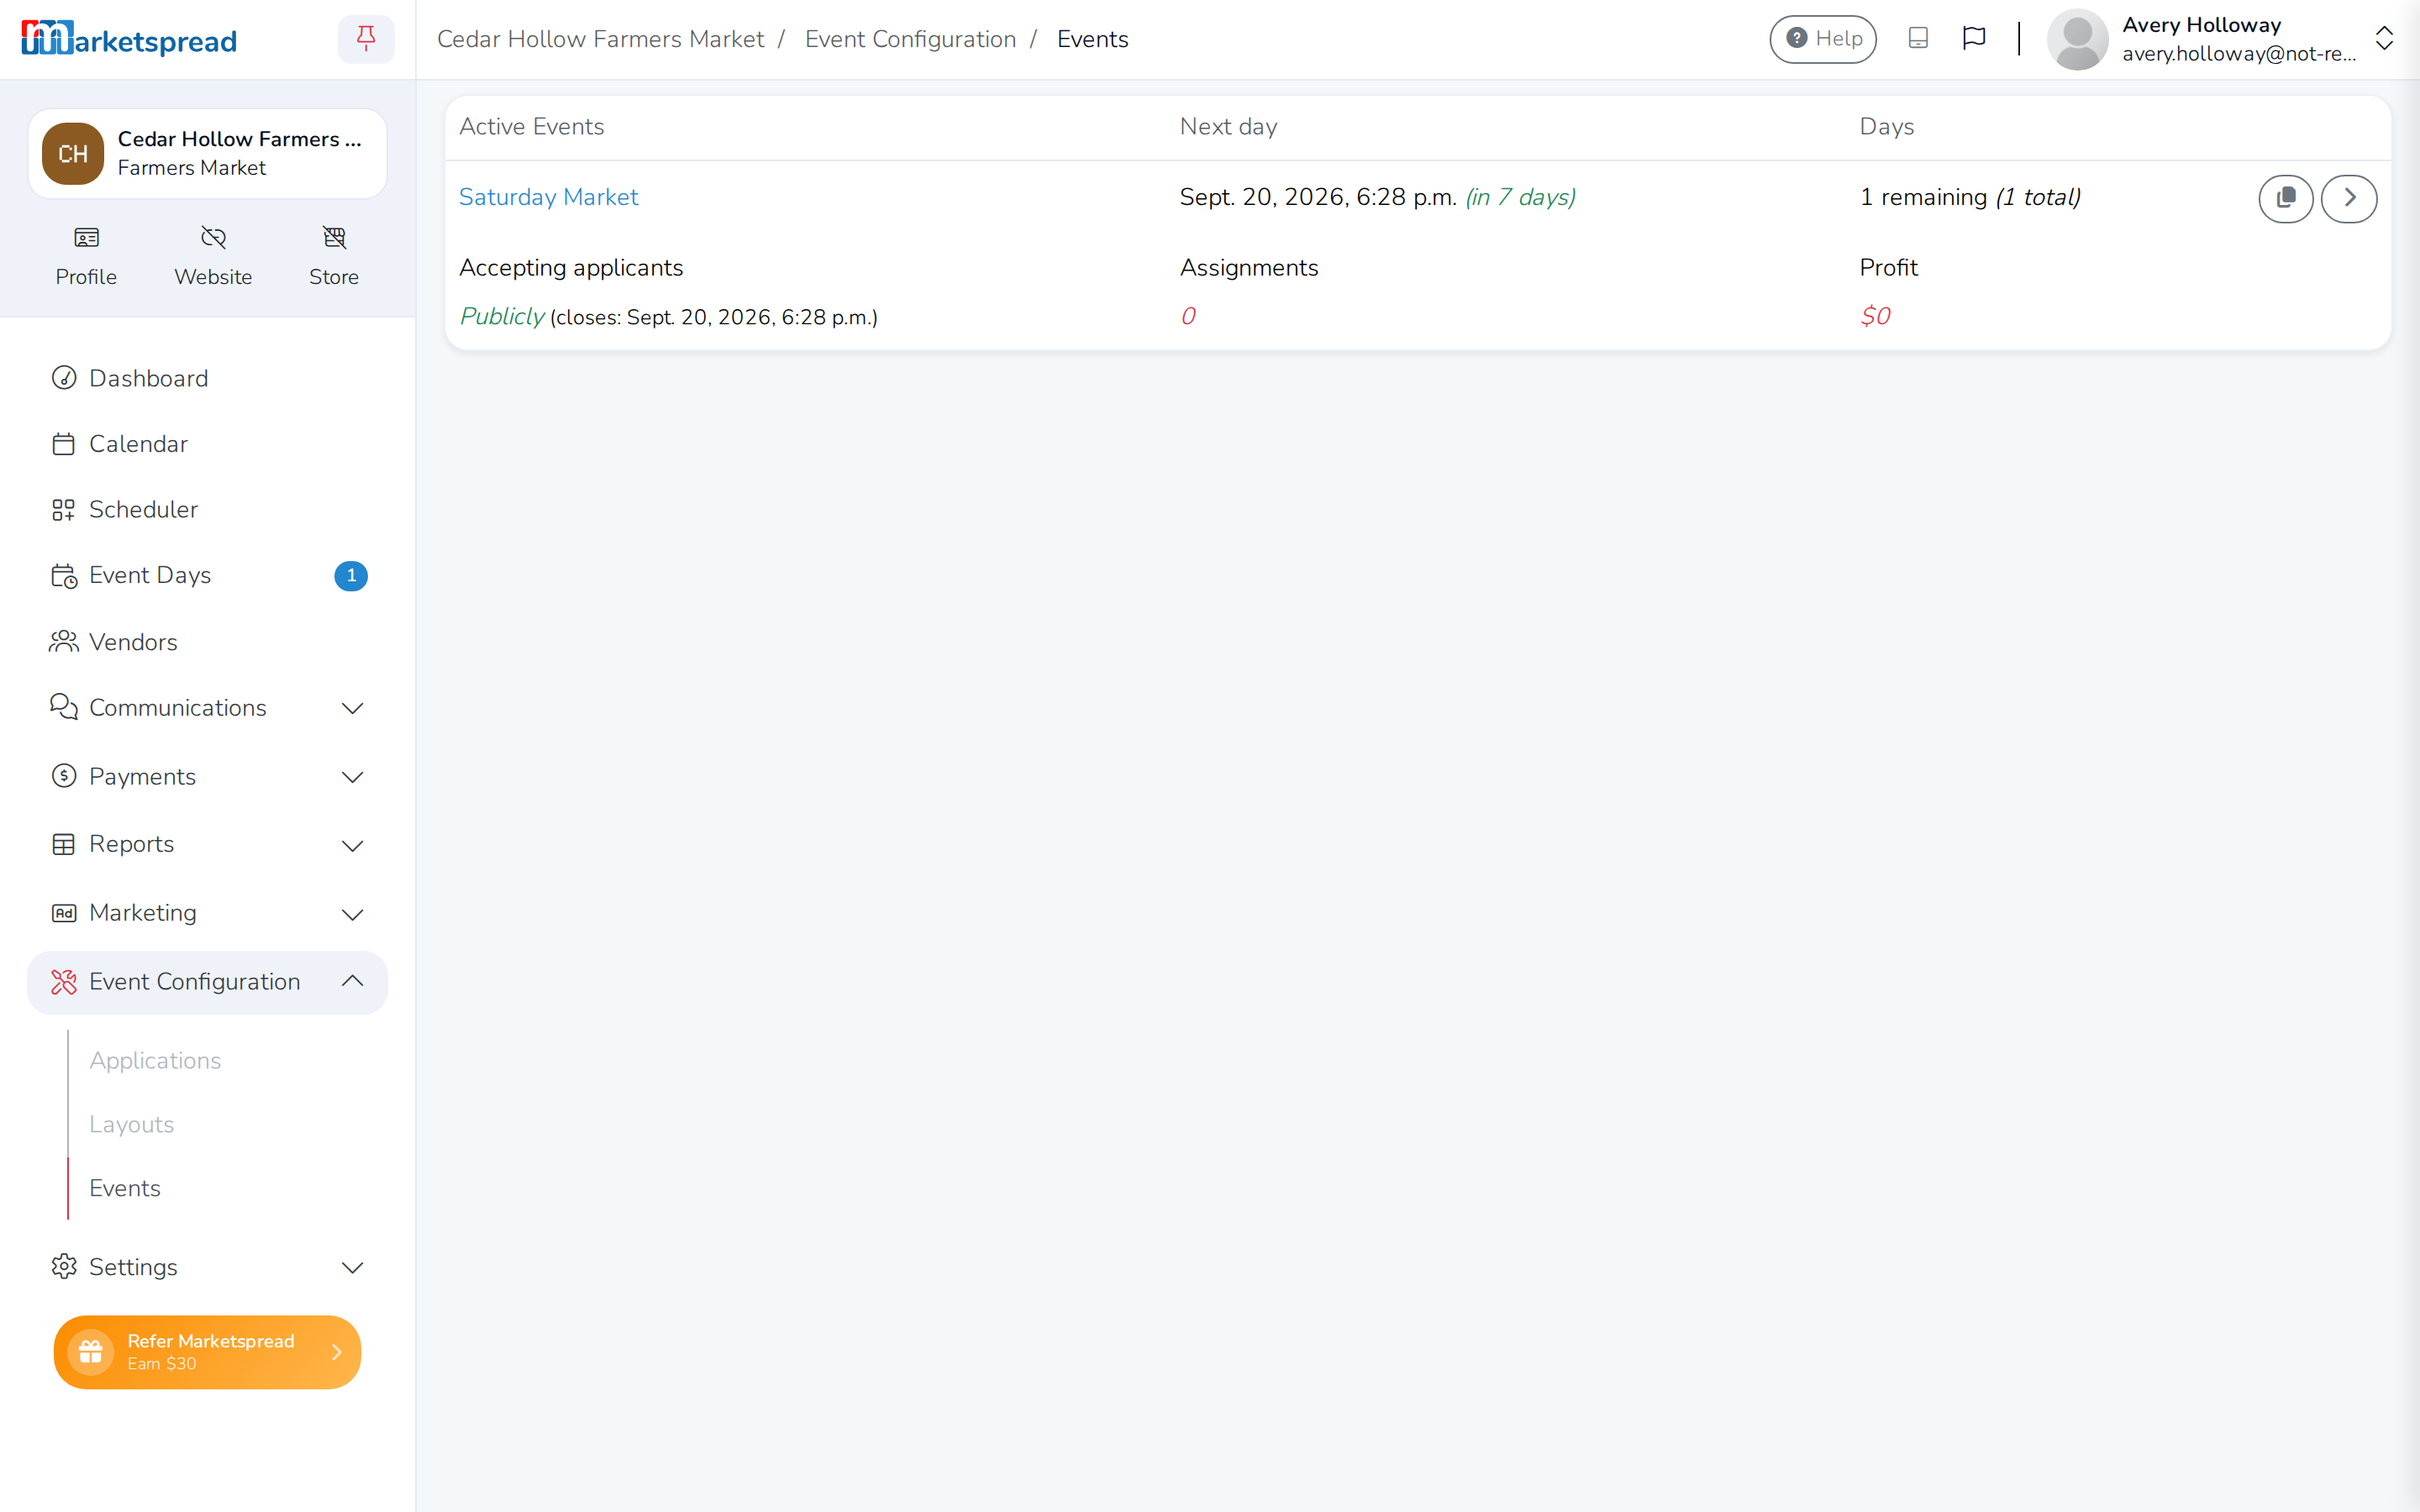Click the Event Days count badge
2420x1512 pixels.
tap(351, 576)
